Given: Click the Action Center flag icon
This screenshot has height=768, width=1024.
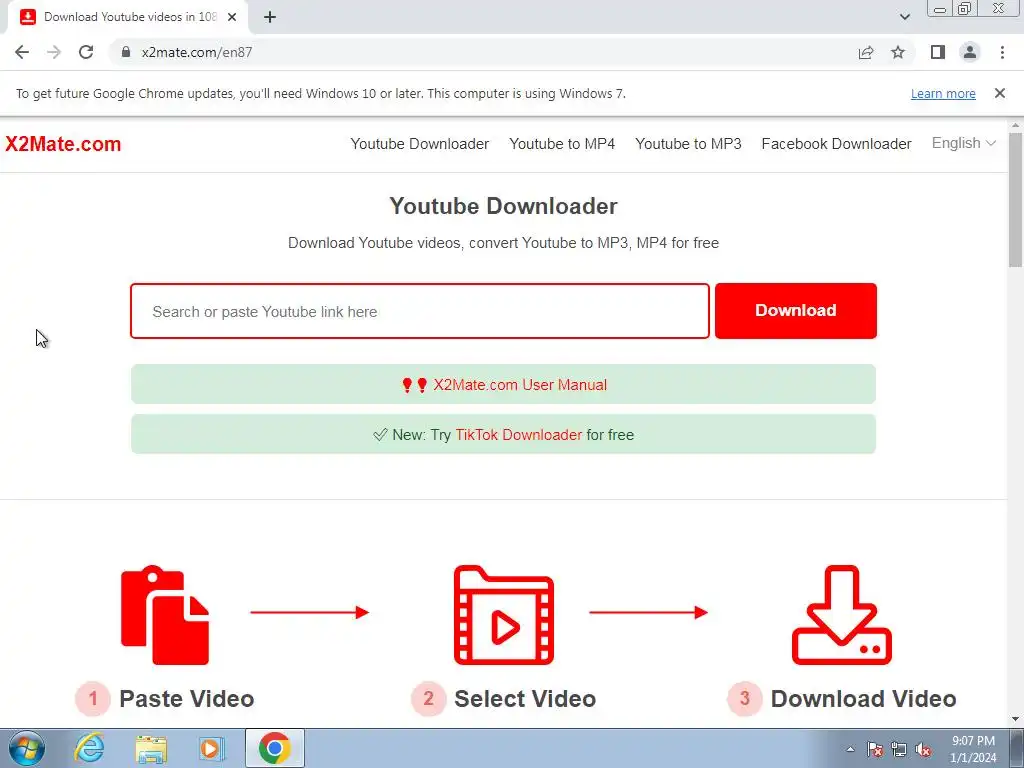Looking at the screenshot, I should [x=875, y=749].
